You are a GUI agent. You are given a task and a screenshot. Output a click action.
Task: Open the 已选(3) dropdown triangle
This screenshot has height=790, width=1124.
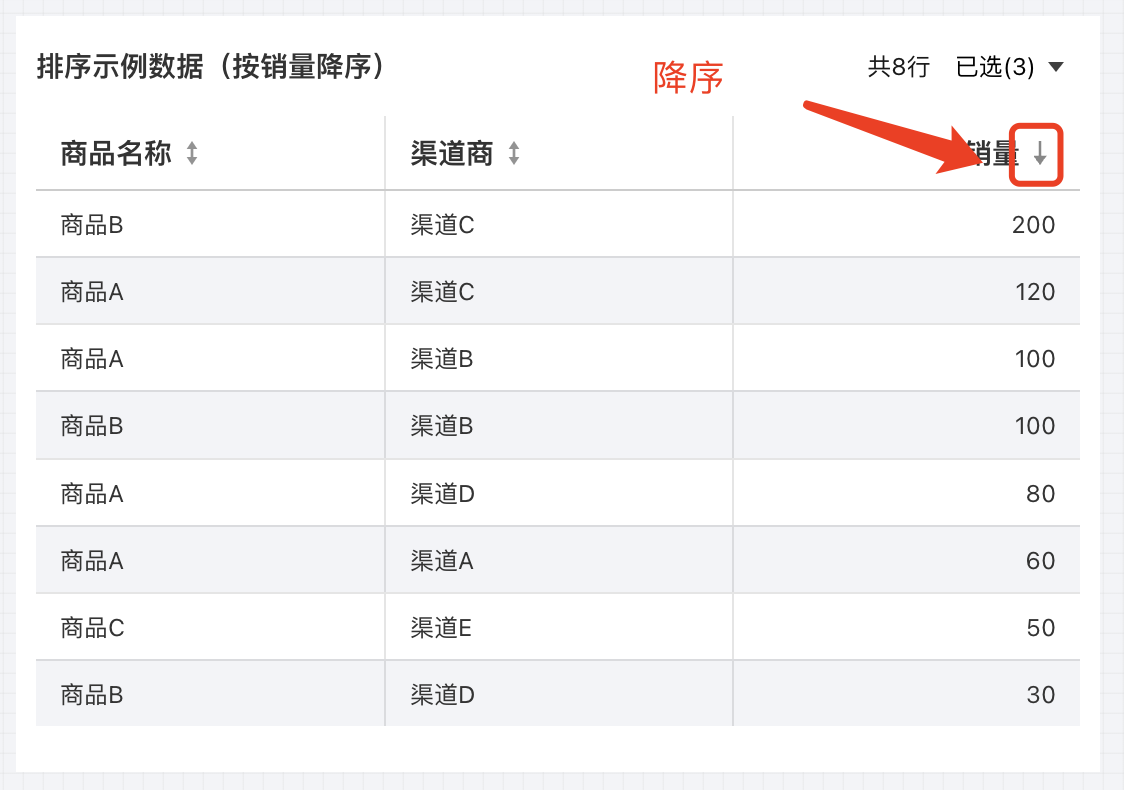click(1055, 67)
